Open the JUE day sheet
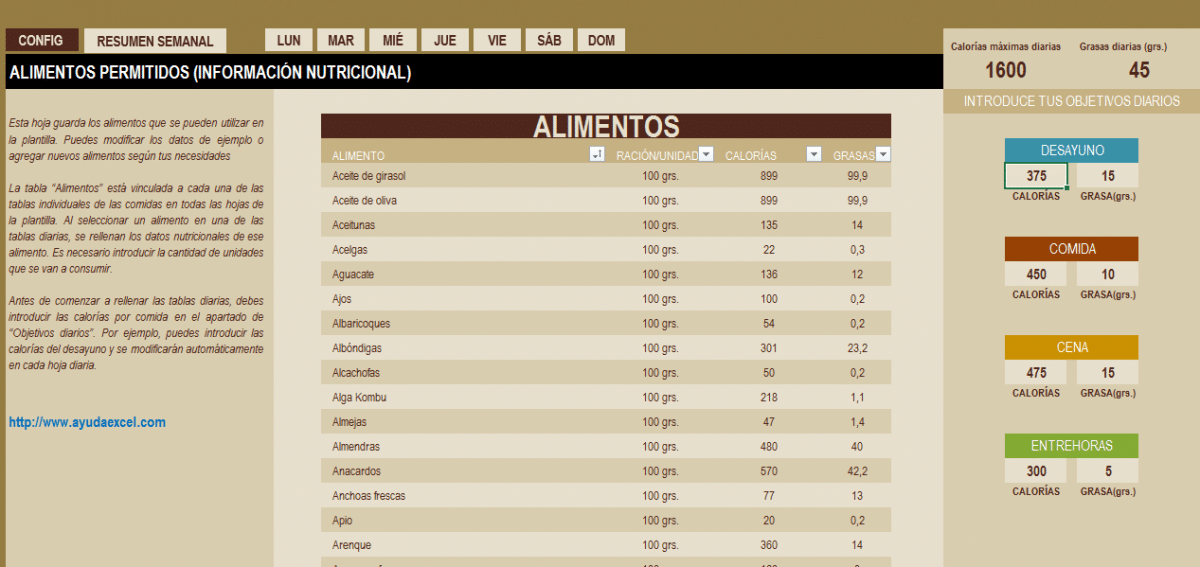 [x=445, y=40]
